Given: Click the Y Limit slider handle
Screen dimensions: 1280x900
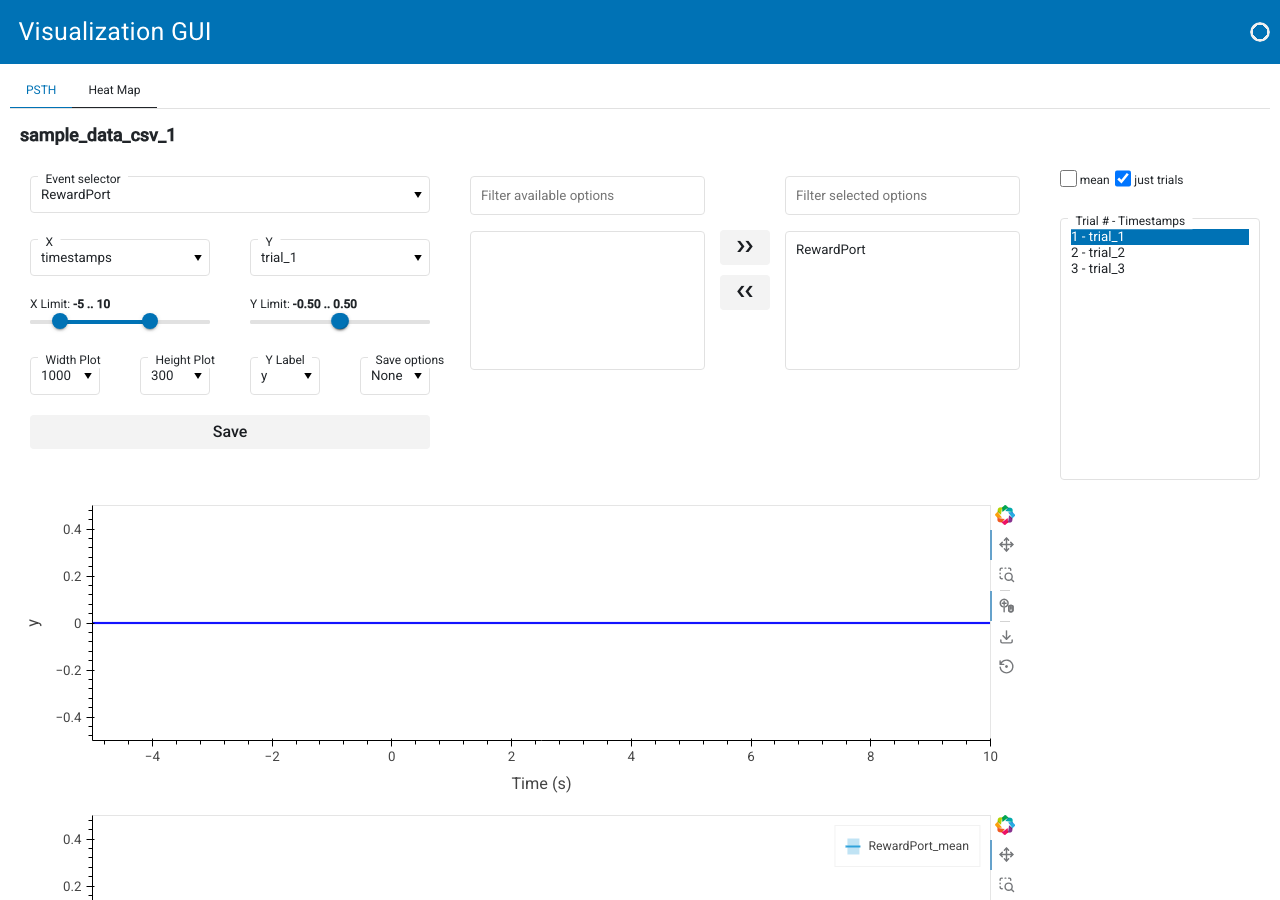Looking at the screenshot, I should 340,321.
